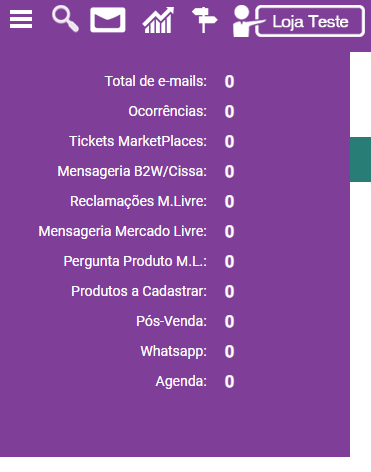
Task: Open Mensageria Mercado Livre item
Action: coord(123,231)
